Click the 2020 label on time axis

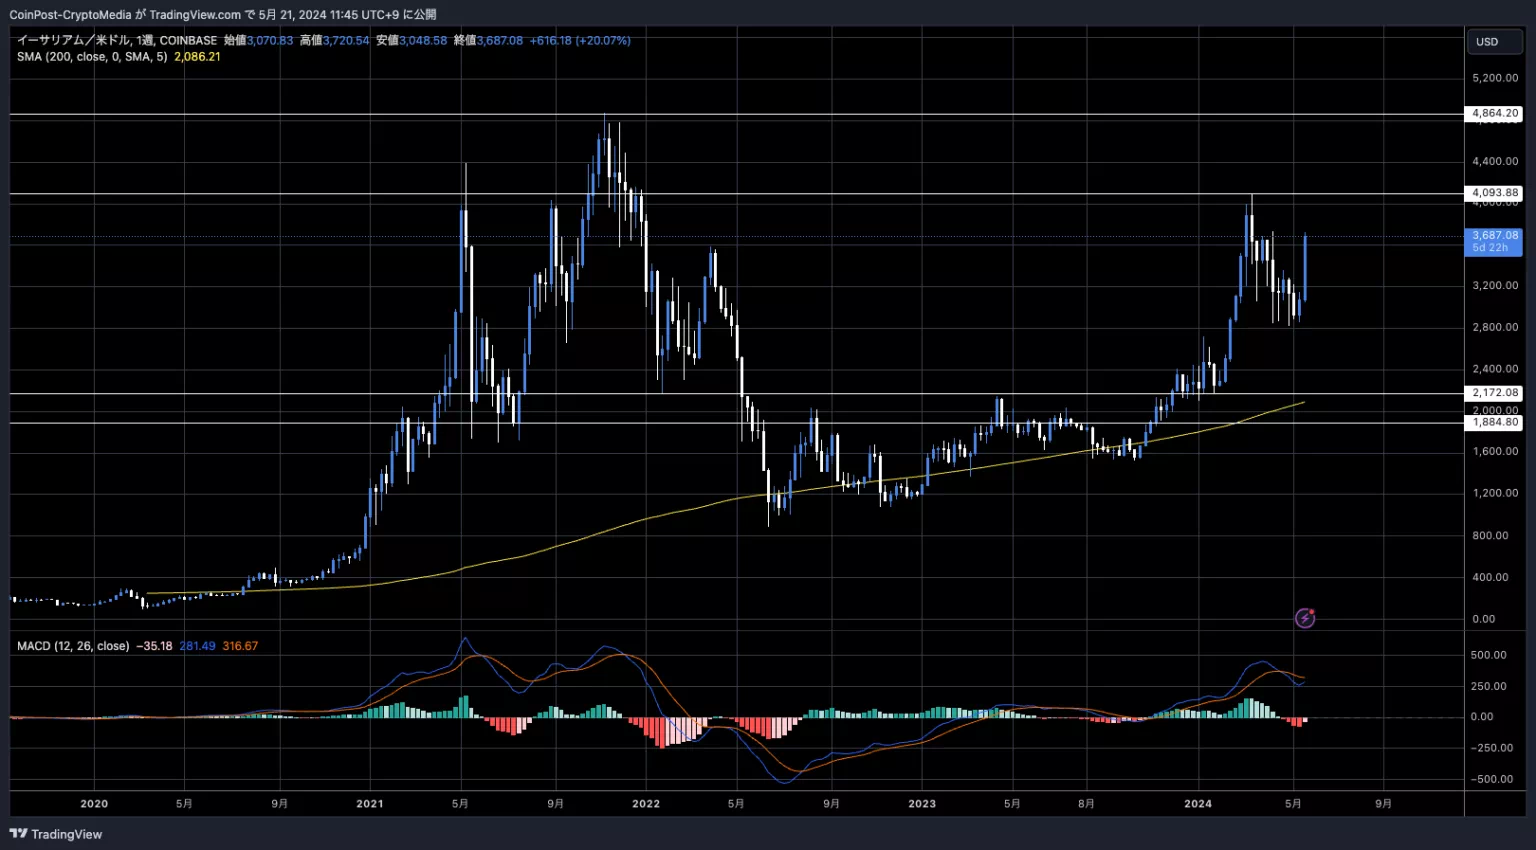tap(94, 804)
